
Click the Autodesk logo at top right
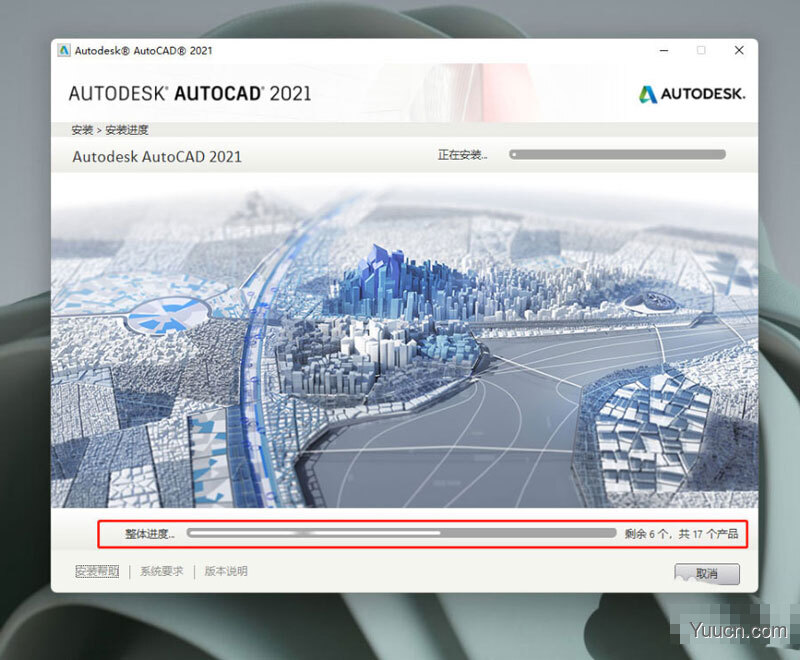(x=692, y=94)
